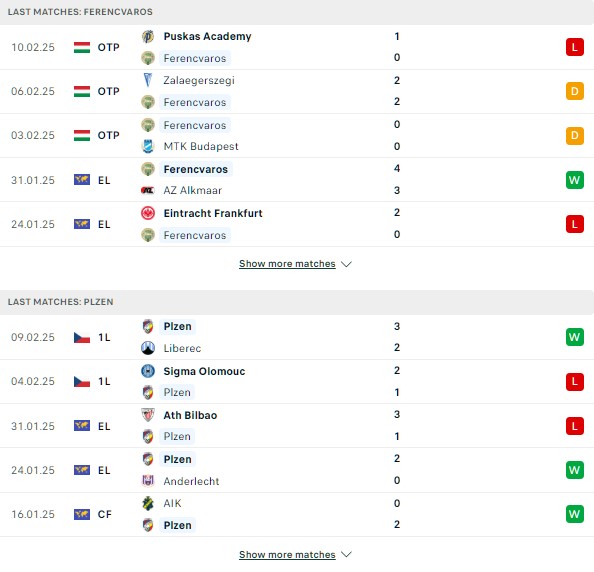594x572 pixels.
Task: Click the Hungarian flag on 10.02.25 match
Action: point(82,47)
